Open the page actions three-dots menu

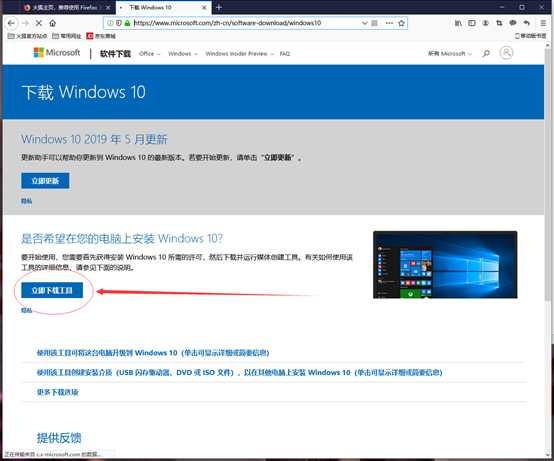389,23
